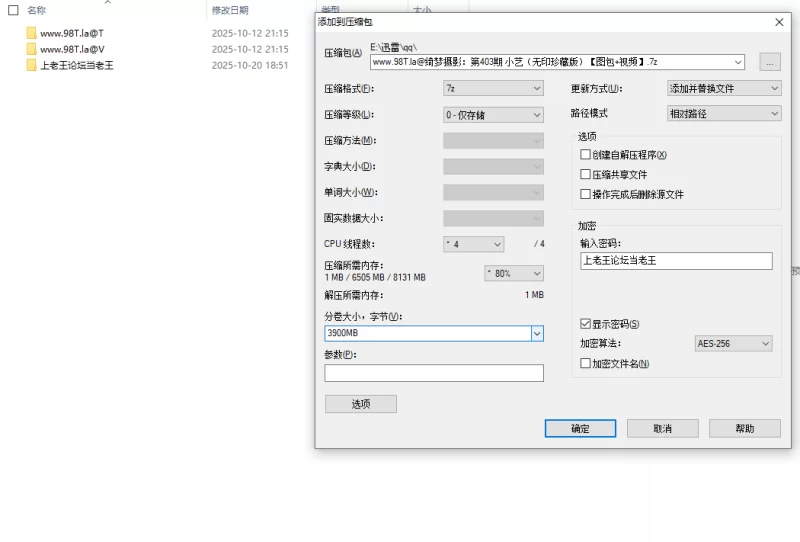Click the browse button beside archive path

pos(769,62)
